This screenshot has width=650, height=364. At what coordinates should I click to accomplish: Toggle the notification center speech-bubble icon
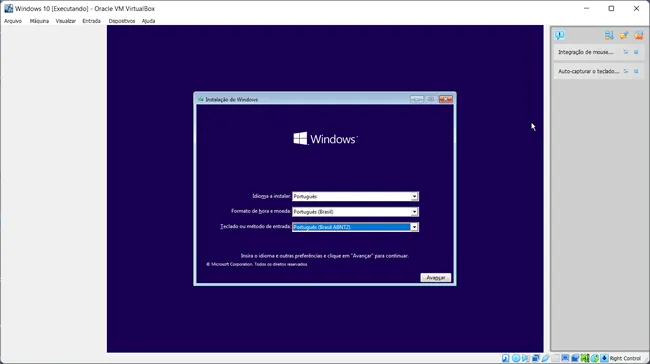pos(560,35)
